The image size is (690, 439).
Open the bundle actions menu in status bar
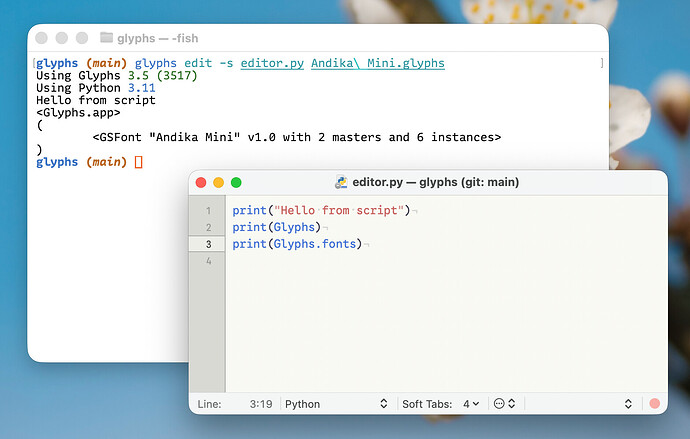coord(504,404)
